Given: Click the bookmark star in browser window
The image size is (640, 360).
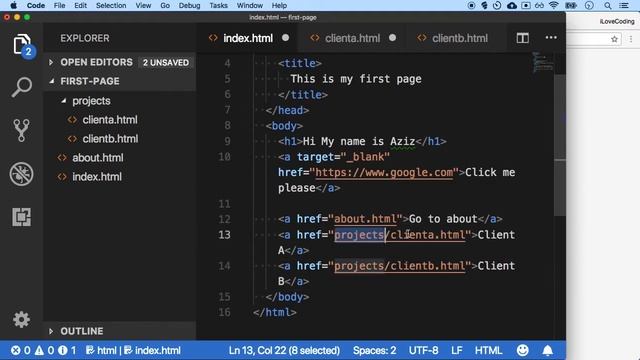Looking at the screenshot, I should (x=614, y=39).
